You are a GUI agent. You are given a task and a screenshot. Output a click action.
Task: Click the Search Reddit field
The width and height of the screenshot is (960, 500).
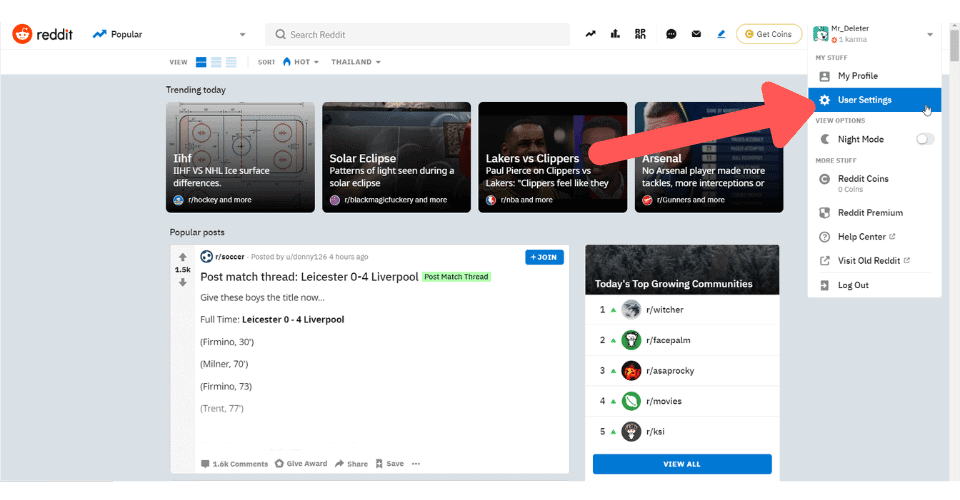[418, 34]
